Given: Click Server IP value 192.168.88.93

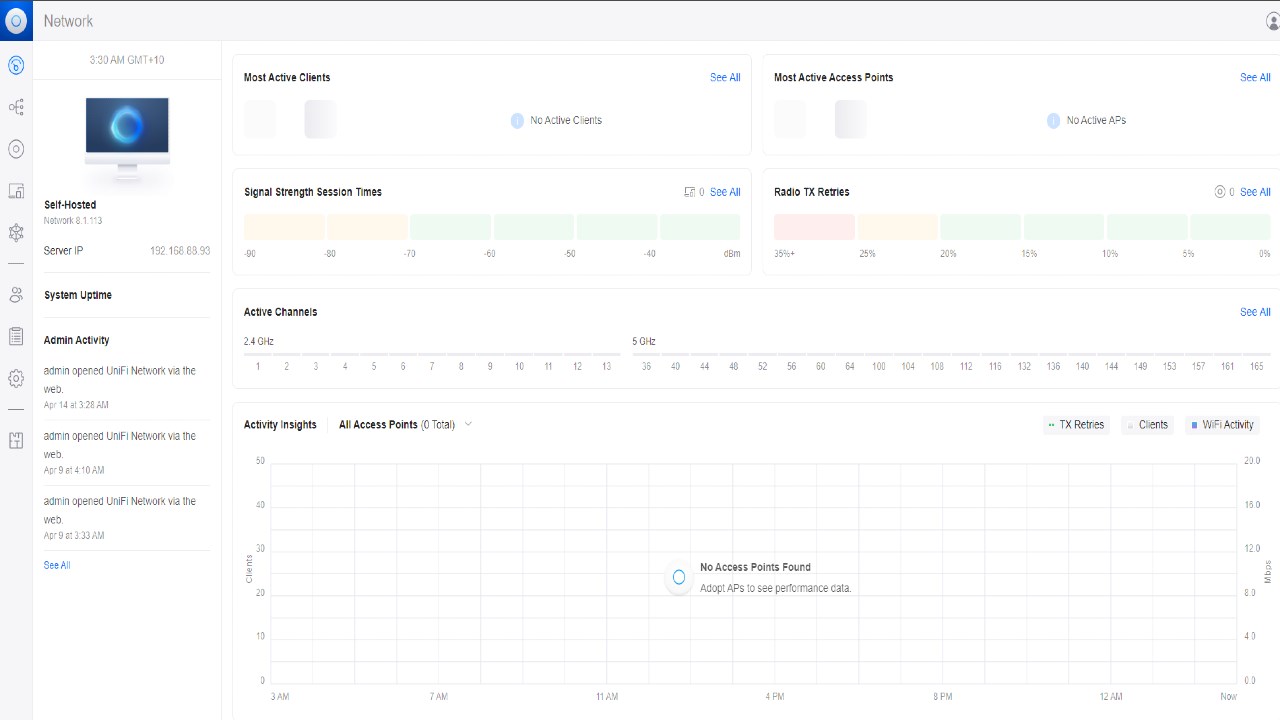Looking at the screenshot, I should (x=180, y=250).
